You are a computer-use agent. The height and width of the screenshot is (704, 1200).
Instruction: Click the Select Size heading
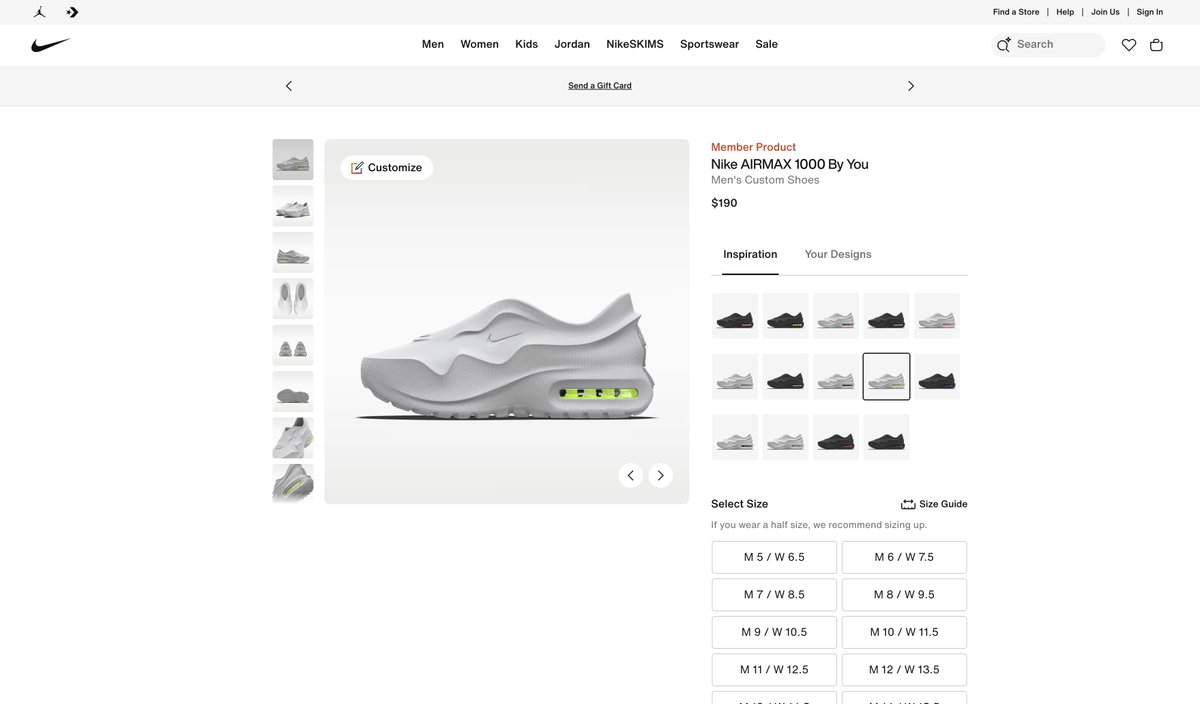(x=739, y=504)
